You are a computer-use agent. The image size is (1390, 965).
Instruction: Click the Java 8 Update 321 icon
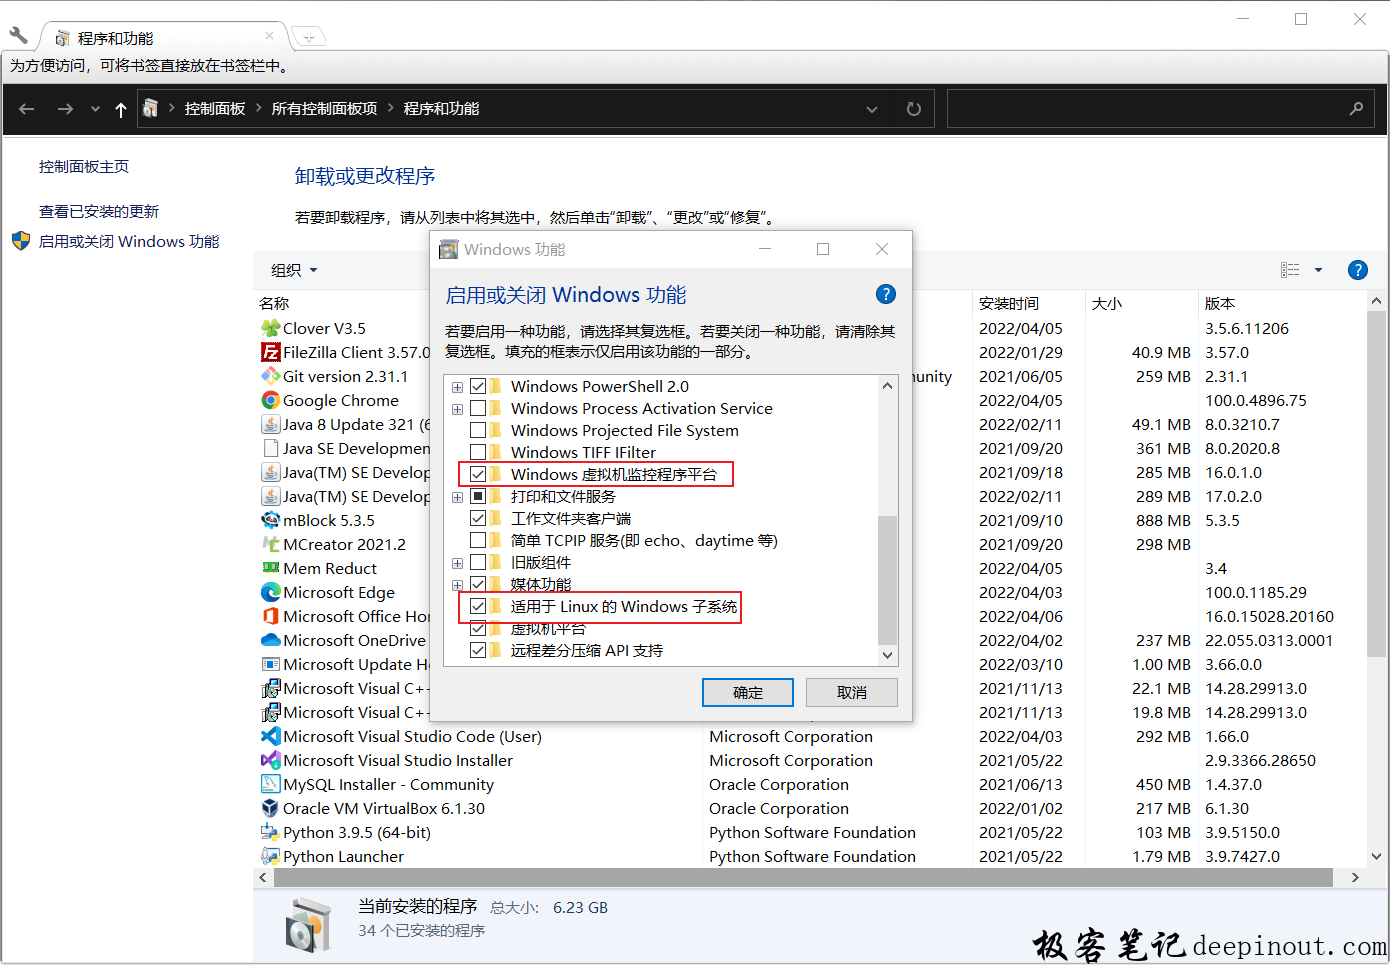(270, 424)
